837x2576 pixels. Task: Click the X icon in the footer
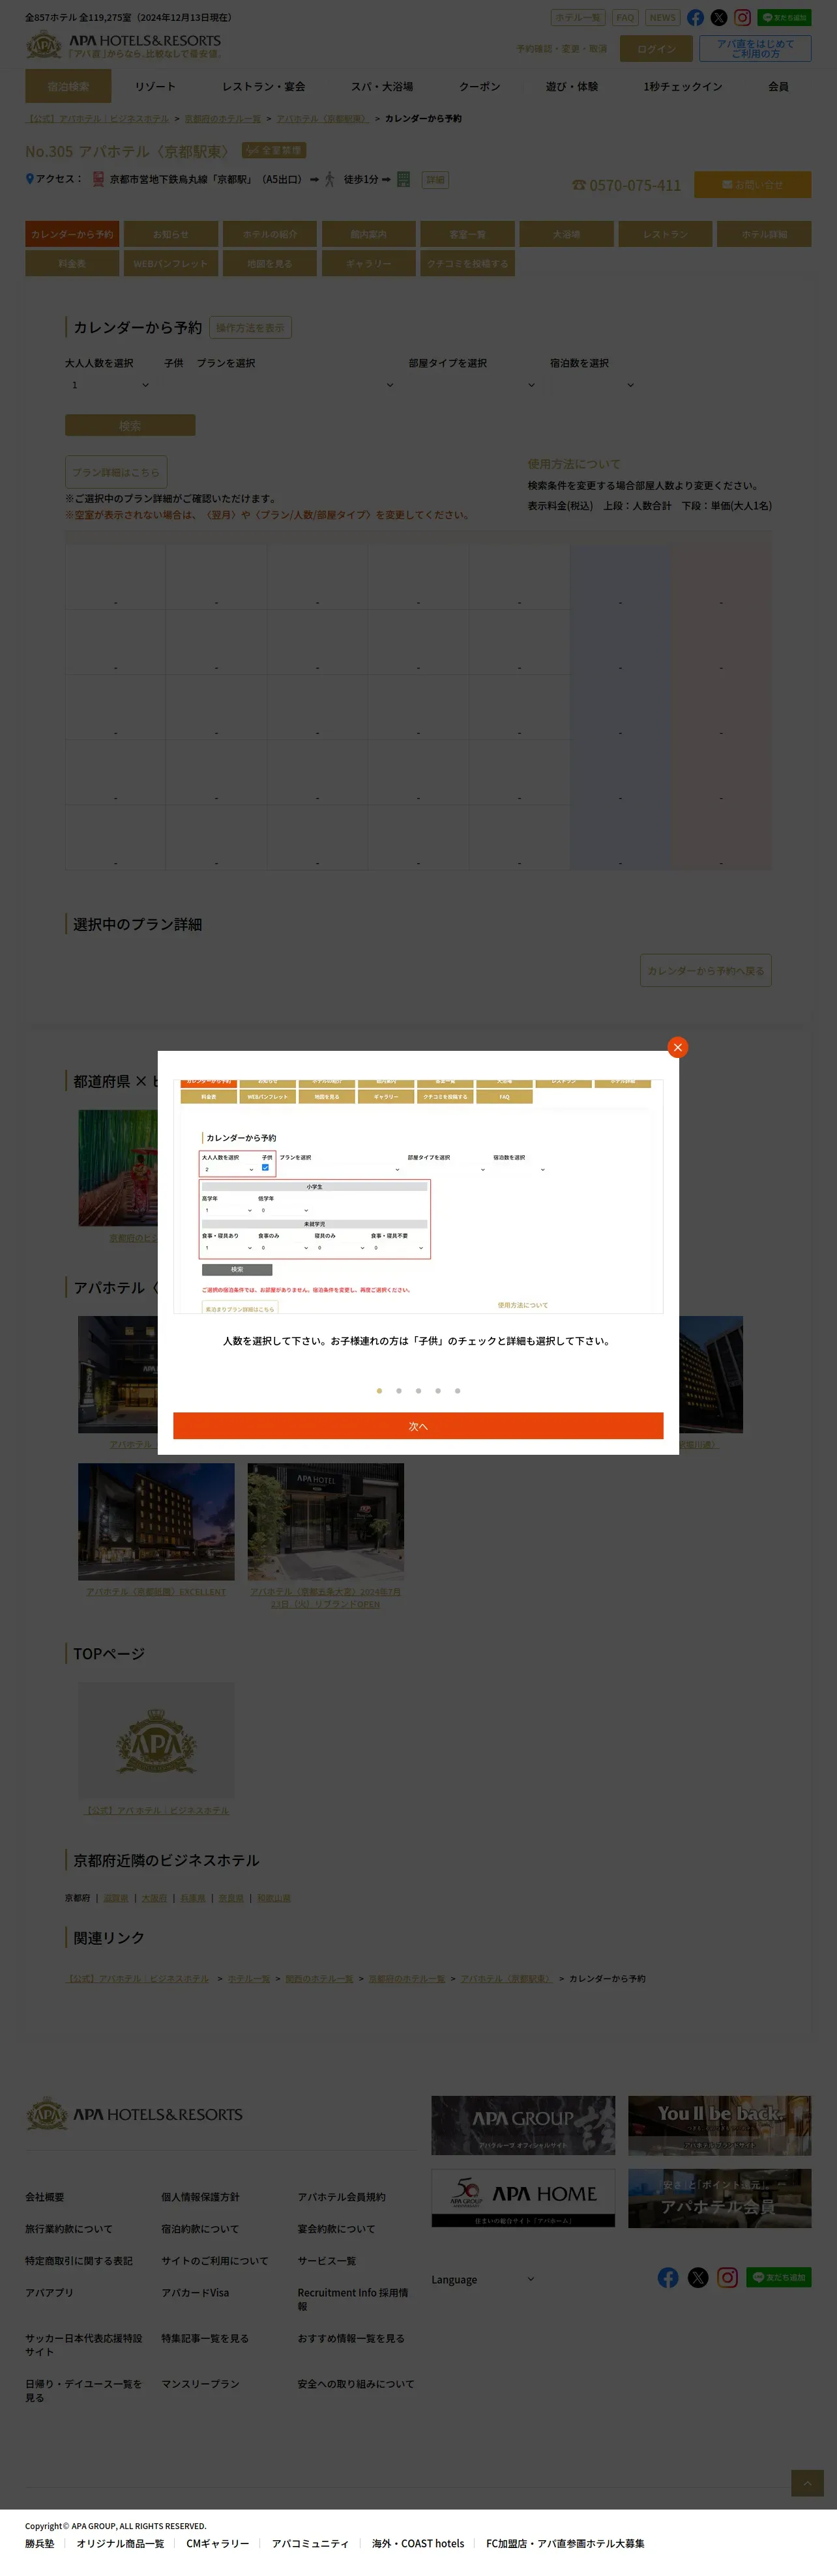click(698, 2277)
